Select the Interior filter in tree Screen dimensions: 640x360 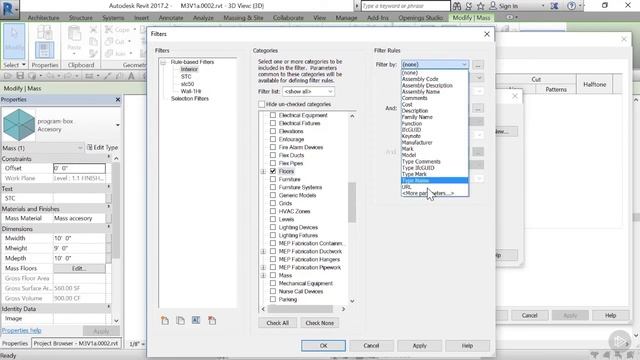pyautogui.click(x=189, y=69)
